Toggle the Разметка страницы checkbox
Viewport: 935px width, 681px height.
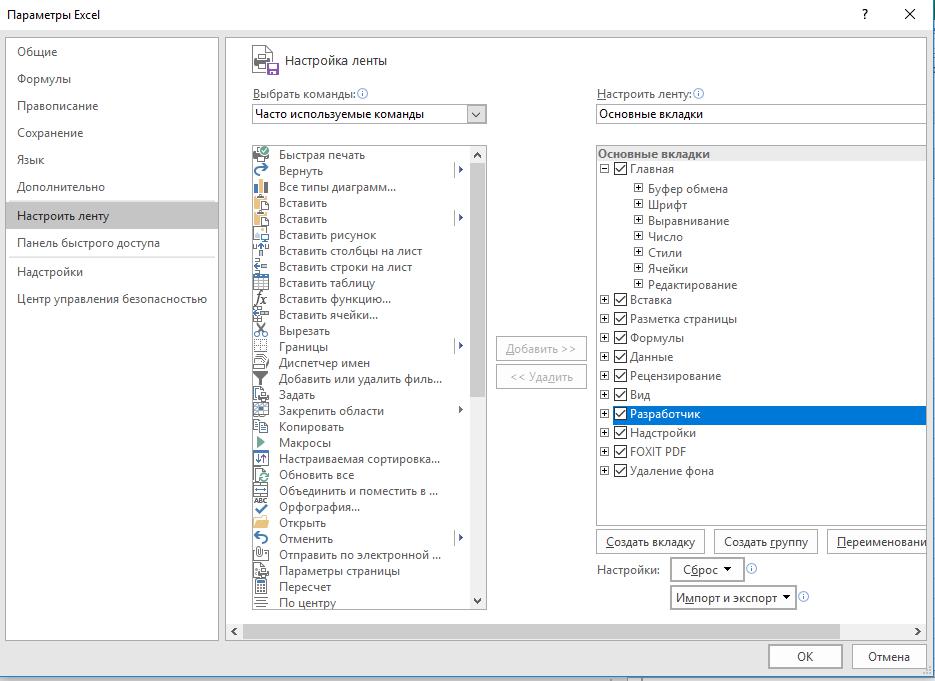pyautogui.click(x=620, y=319)
